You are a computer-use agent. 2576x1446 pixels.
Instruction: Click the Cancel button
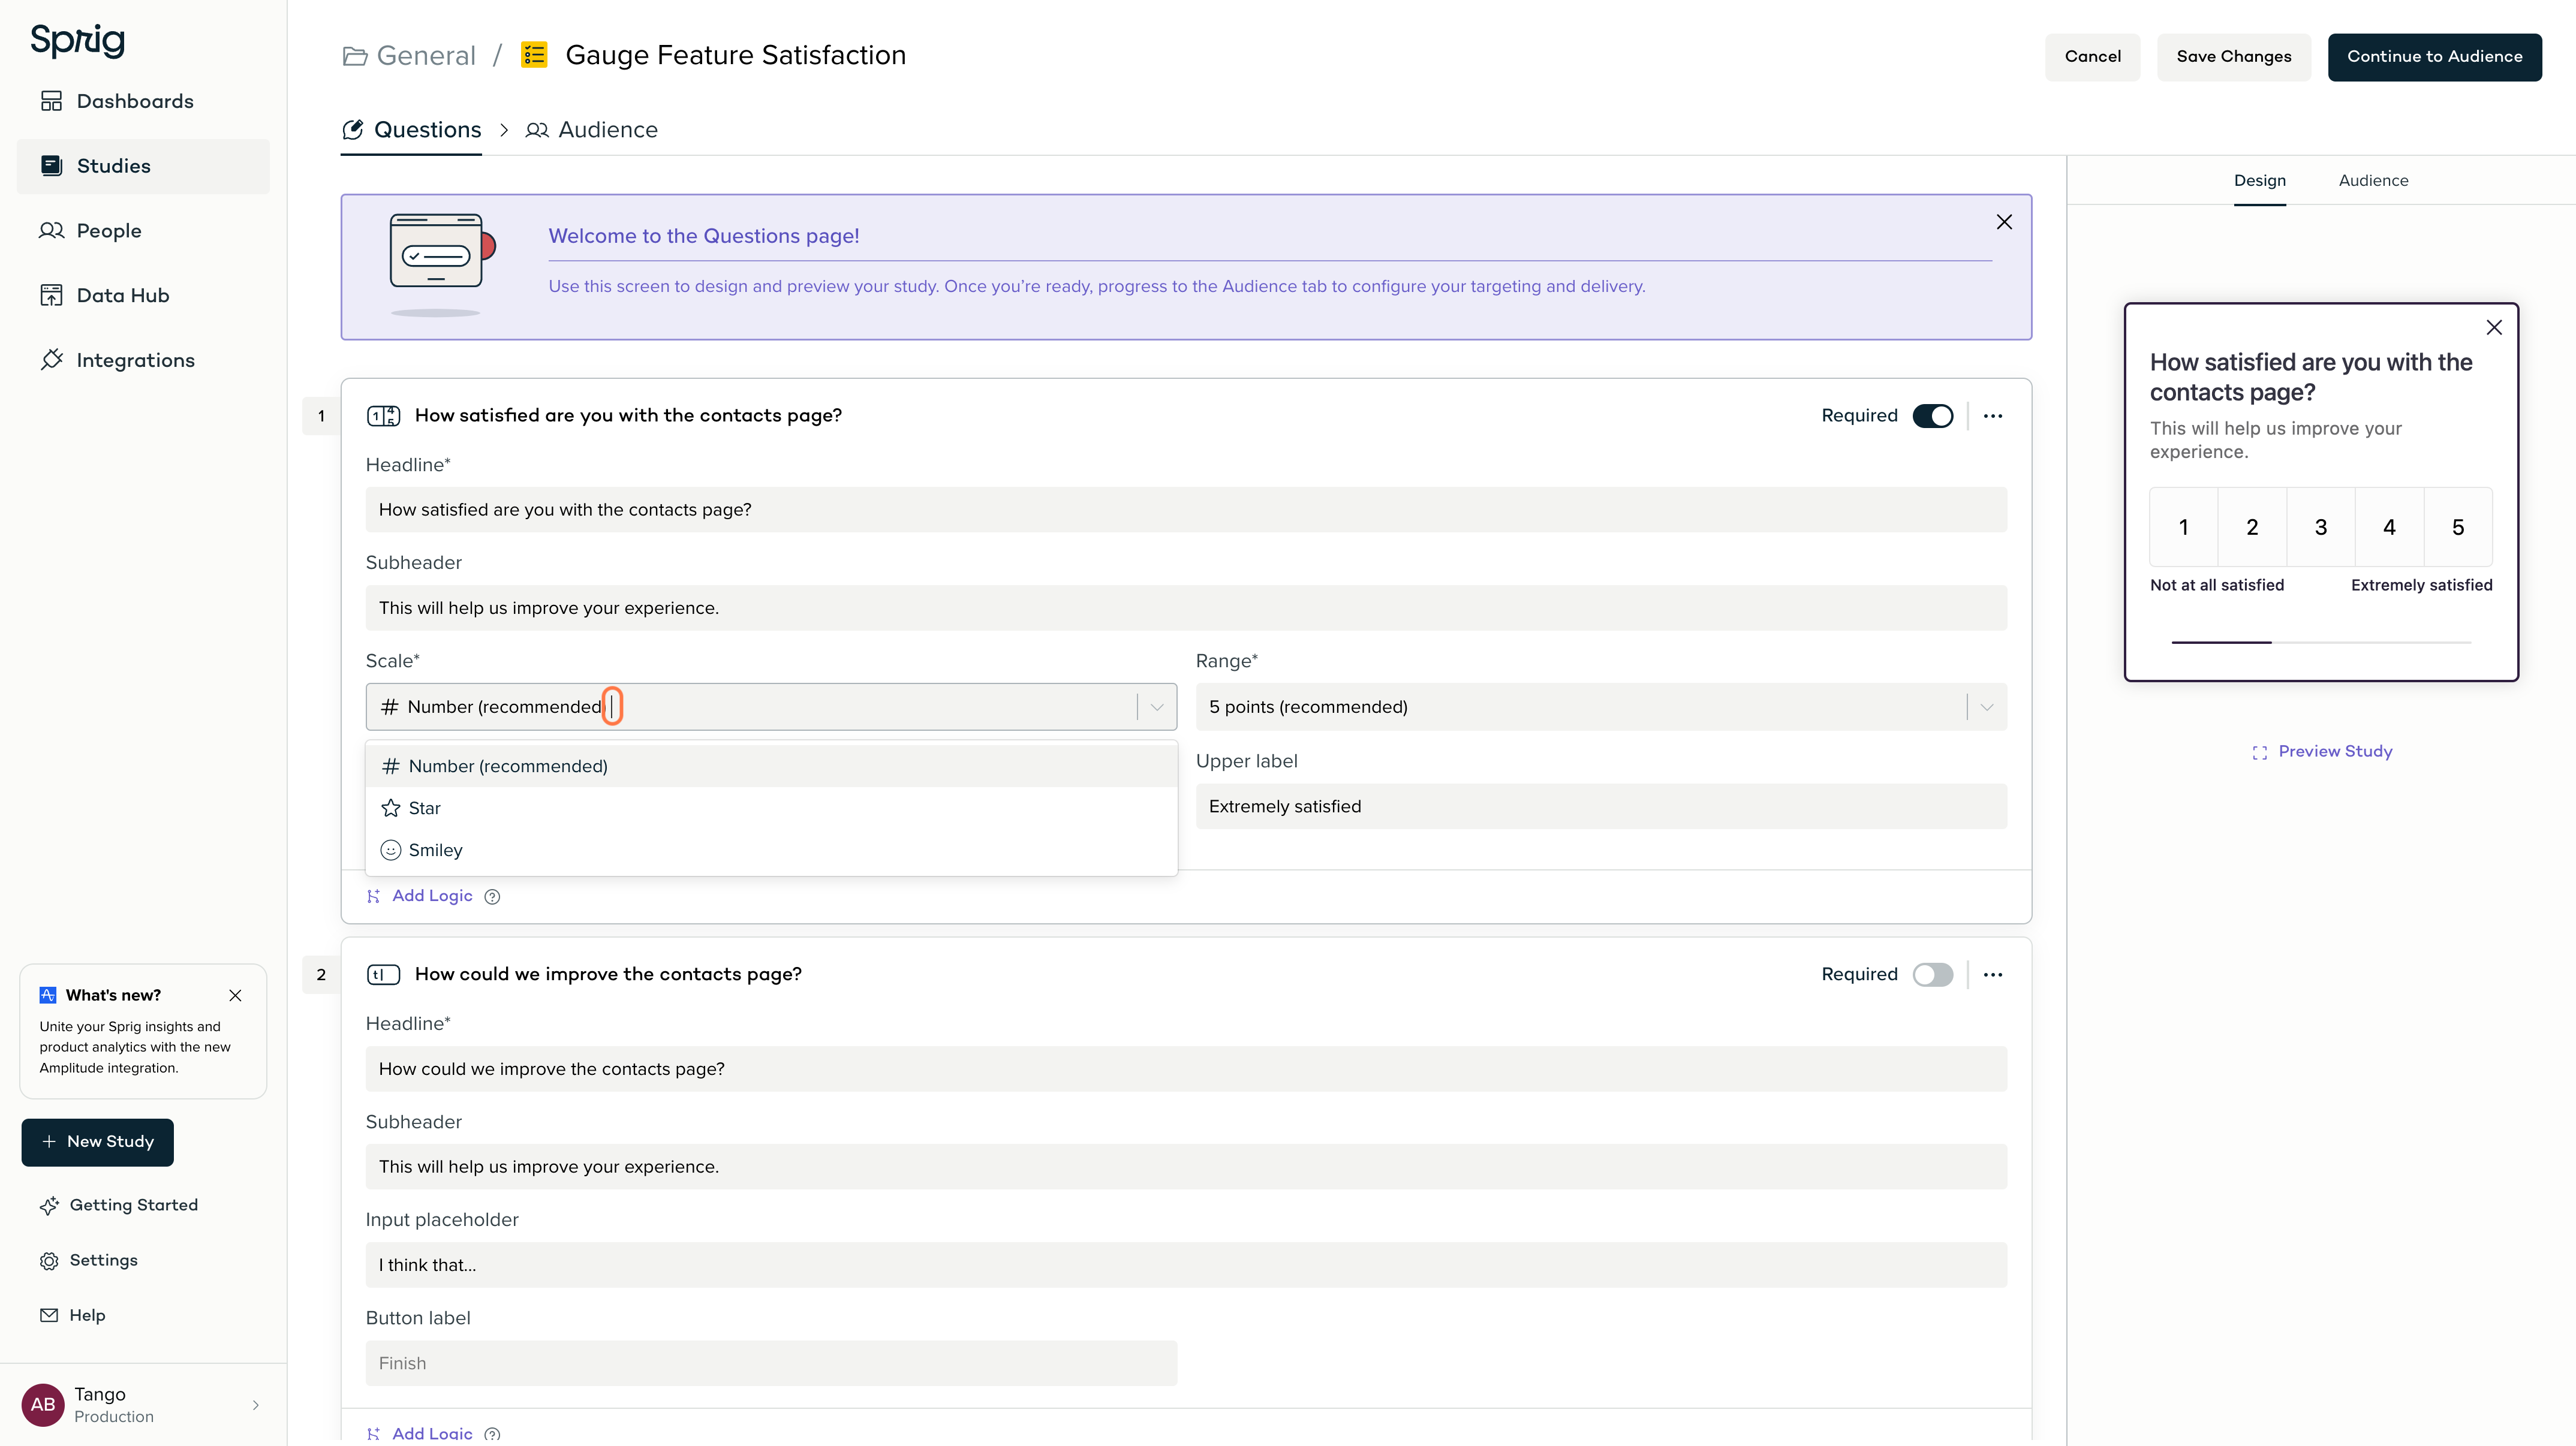tap(2092, 57)
